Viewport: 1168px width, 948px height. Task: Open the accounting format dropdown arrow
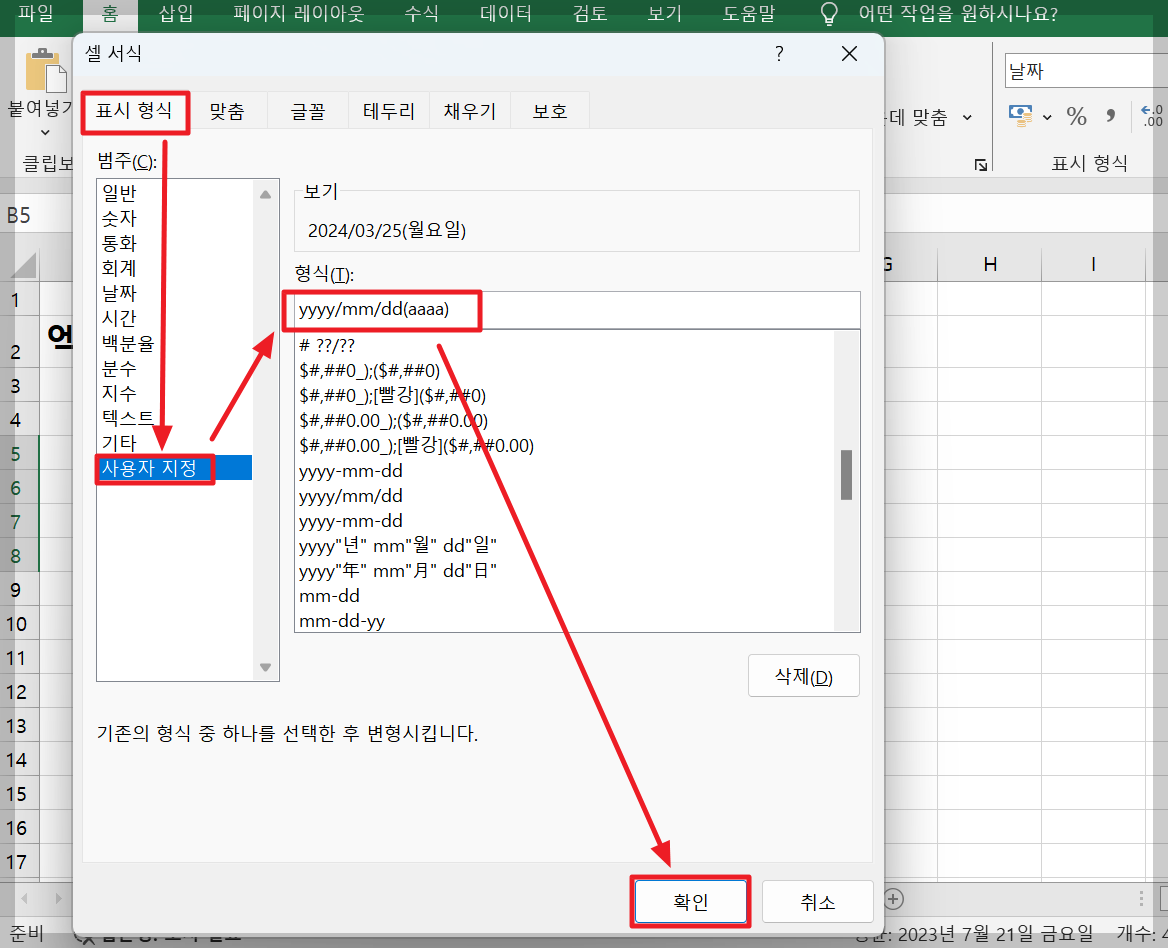click(x=1046, y=116)
